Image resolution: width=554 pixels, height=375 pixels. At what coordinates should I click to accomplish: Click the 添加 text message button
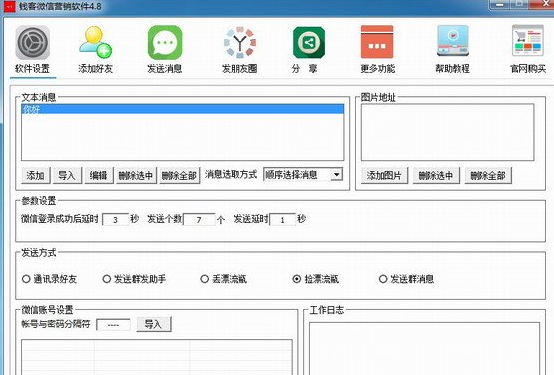(x=36, y=175)
